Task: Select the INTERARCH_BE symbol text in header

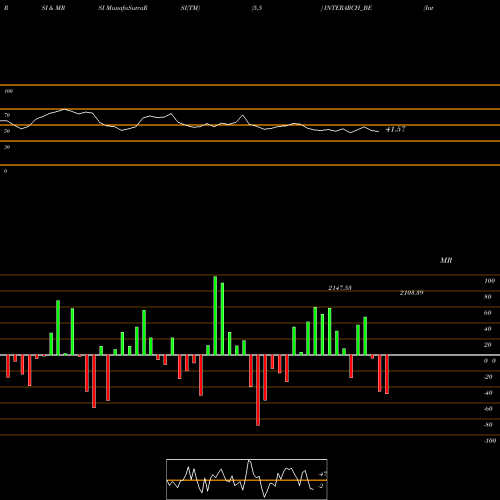Action: pos(348,8)
